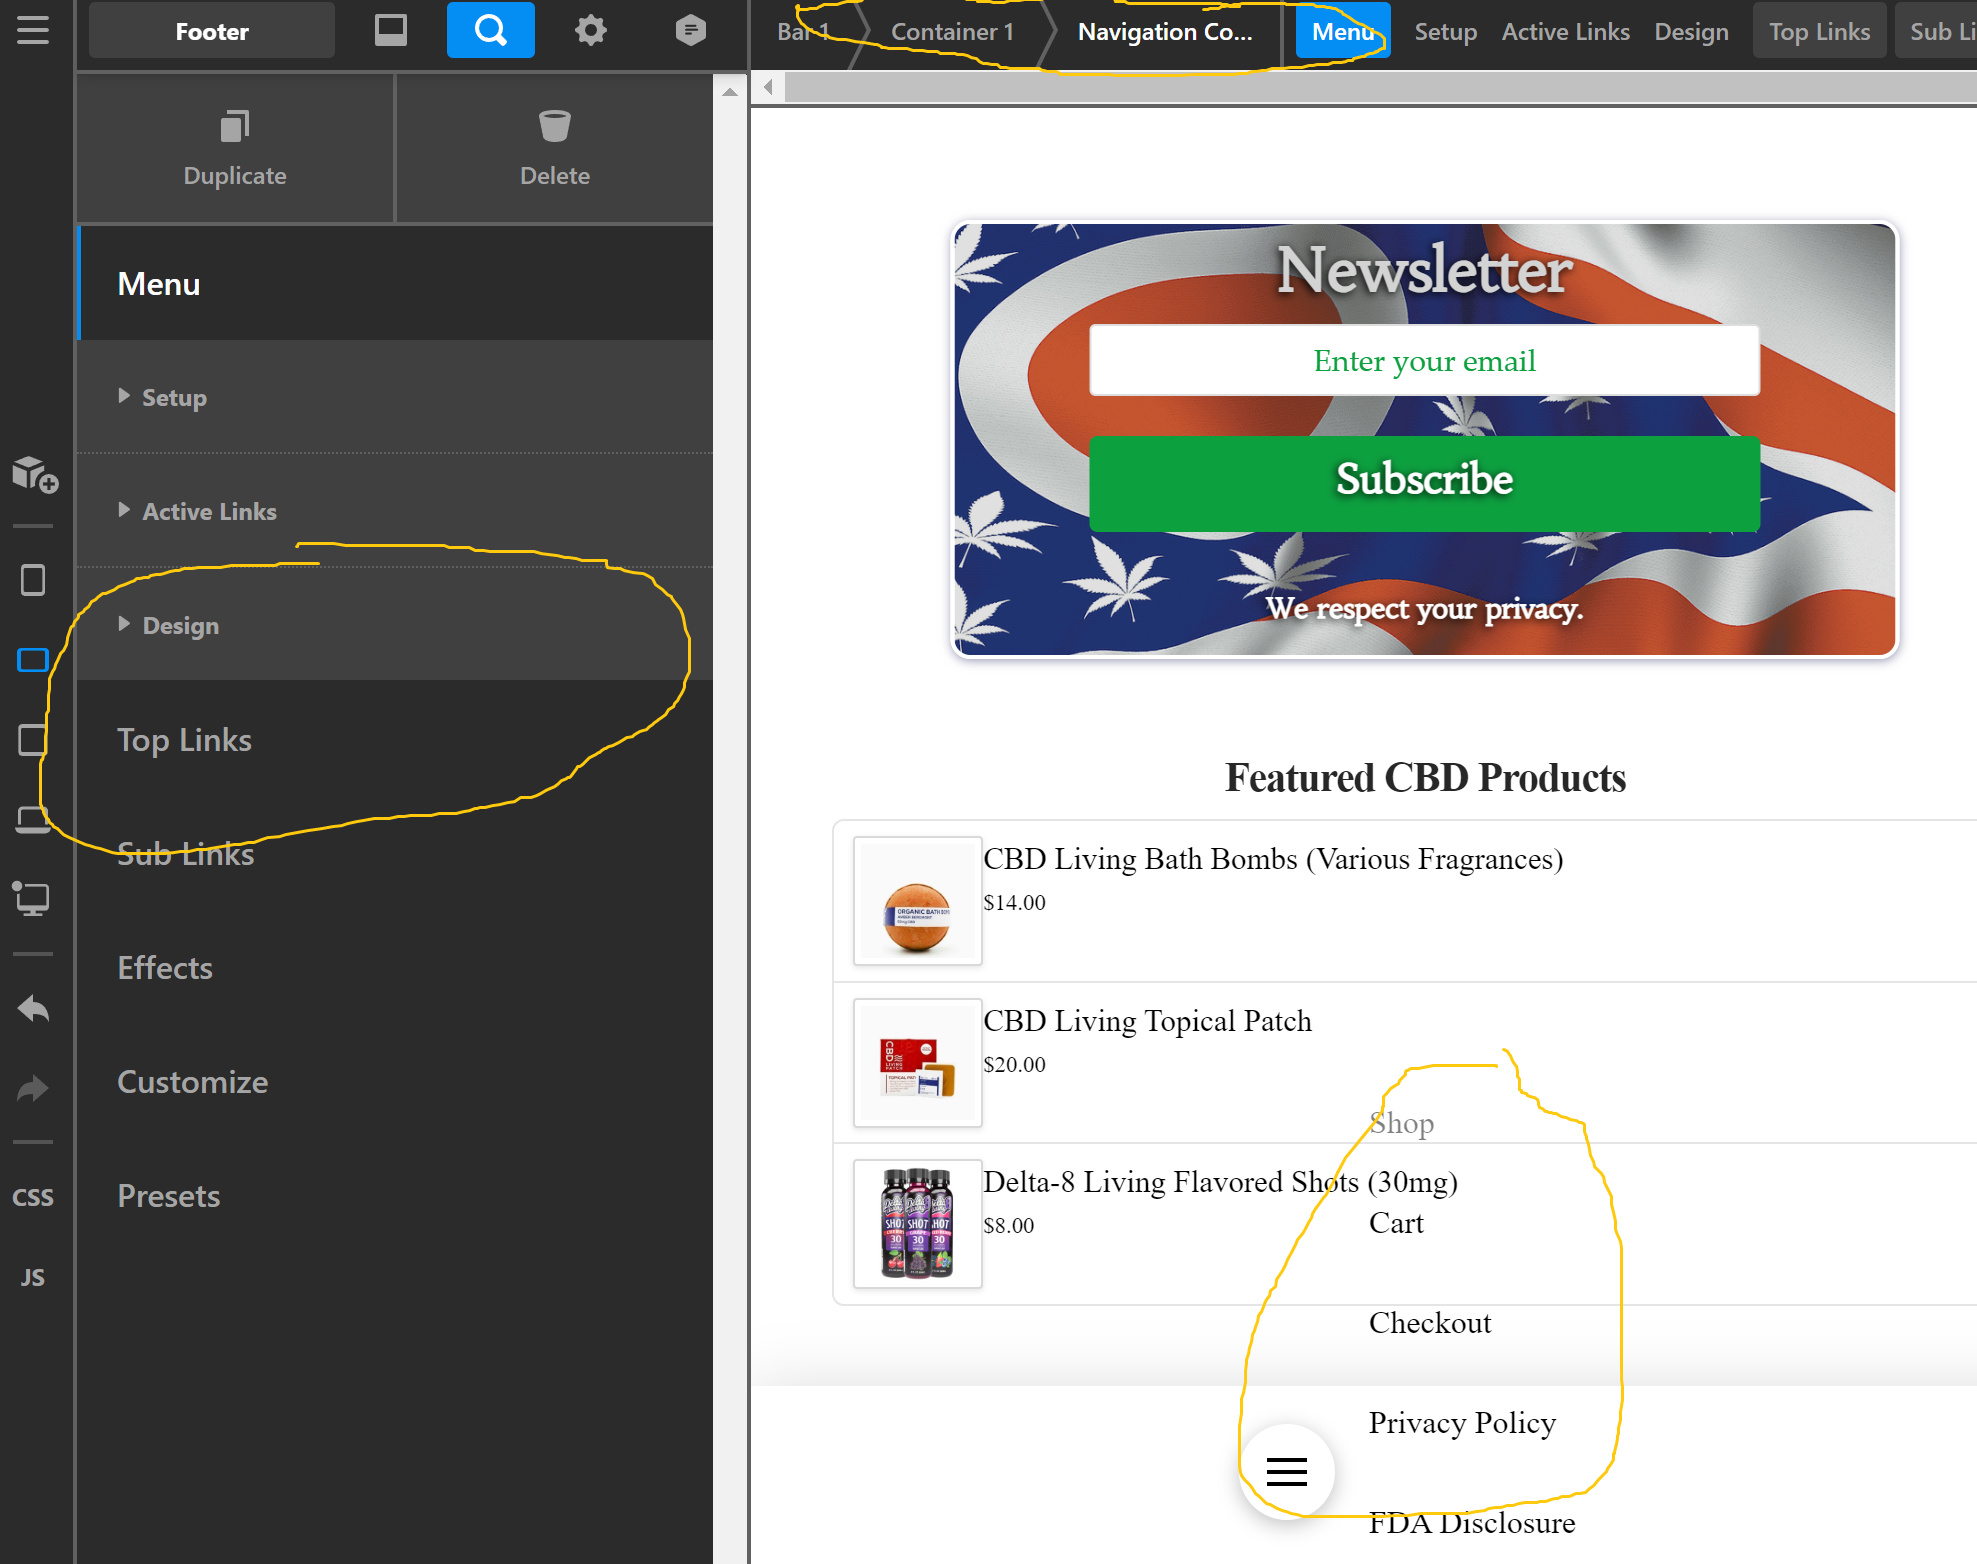Open the JS editor
This screenshot has height=1564, width=1977.
33,1277
